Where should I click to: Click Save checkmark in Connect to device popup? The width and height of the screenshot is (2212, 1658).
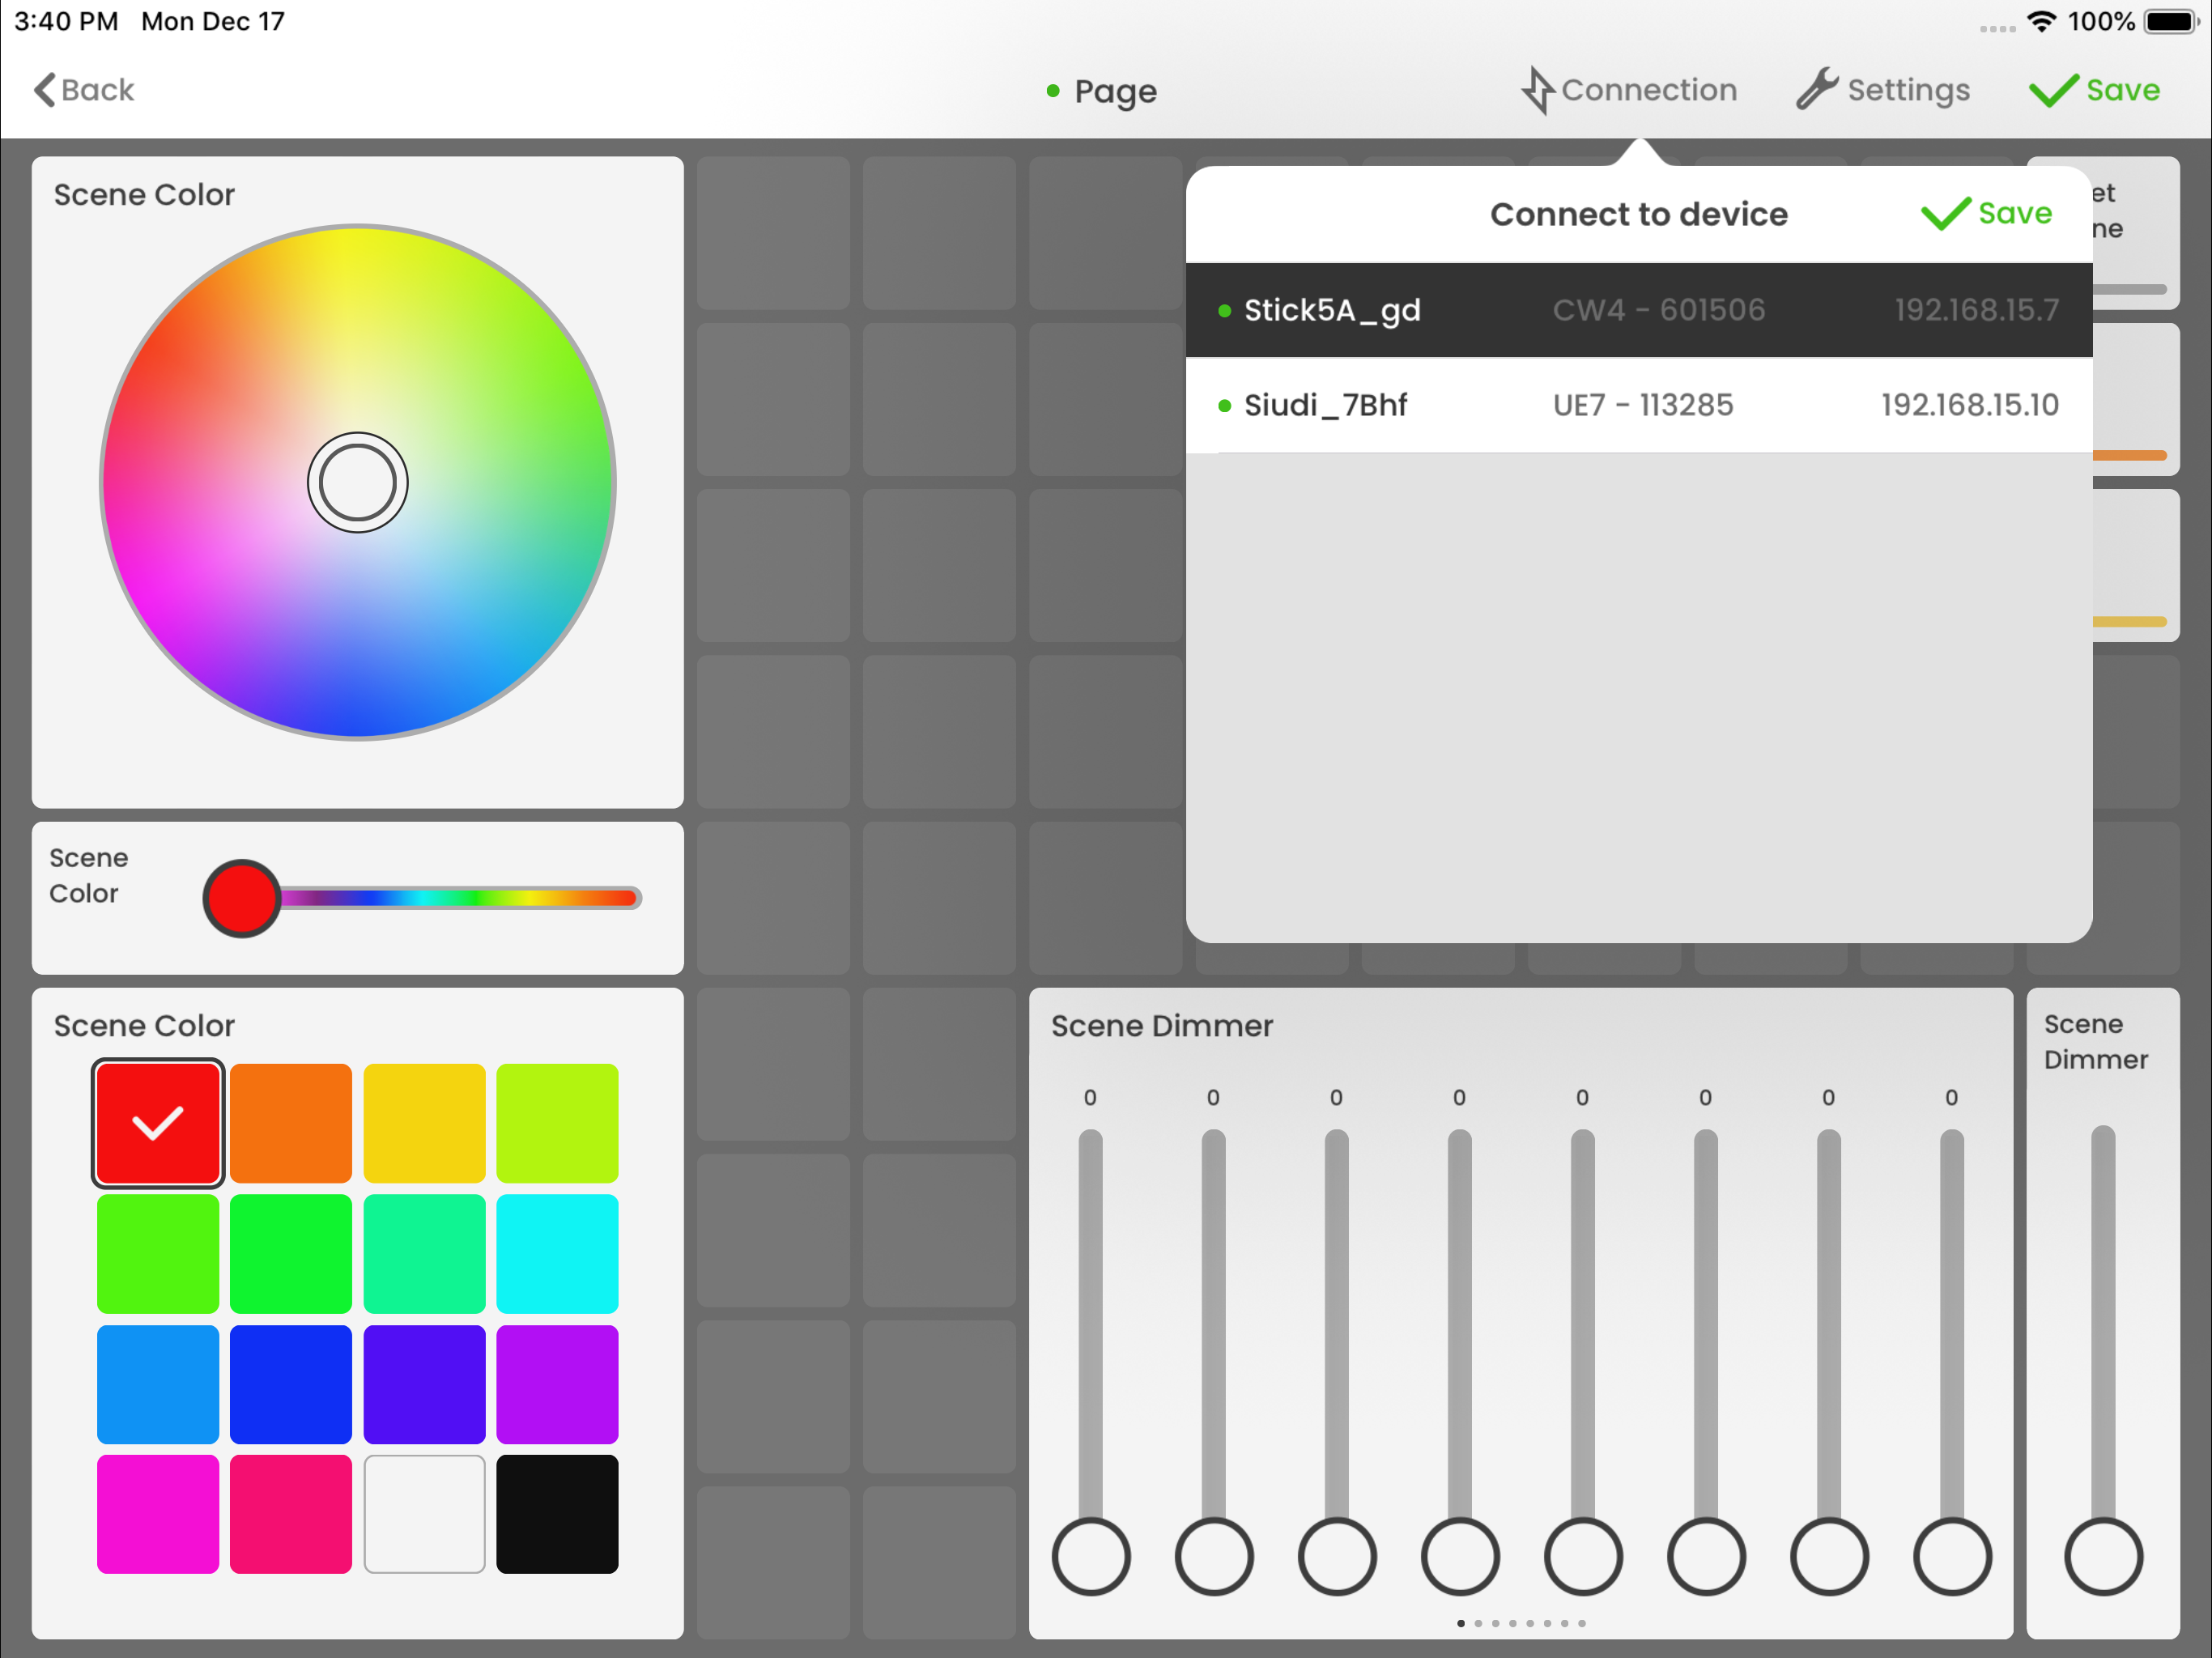click(1945, 213)
